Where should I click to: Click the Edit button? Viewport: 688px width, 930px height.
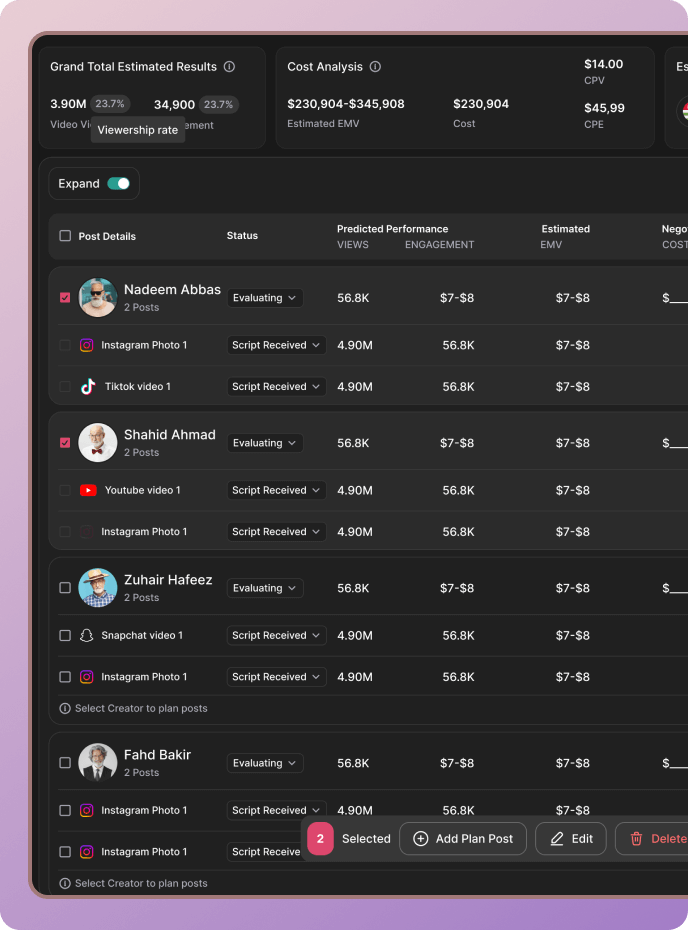(571, 839)
